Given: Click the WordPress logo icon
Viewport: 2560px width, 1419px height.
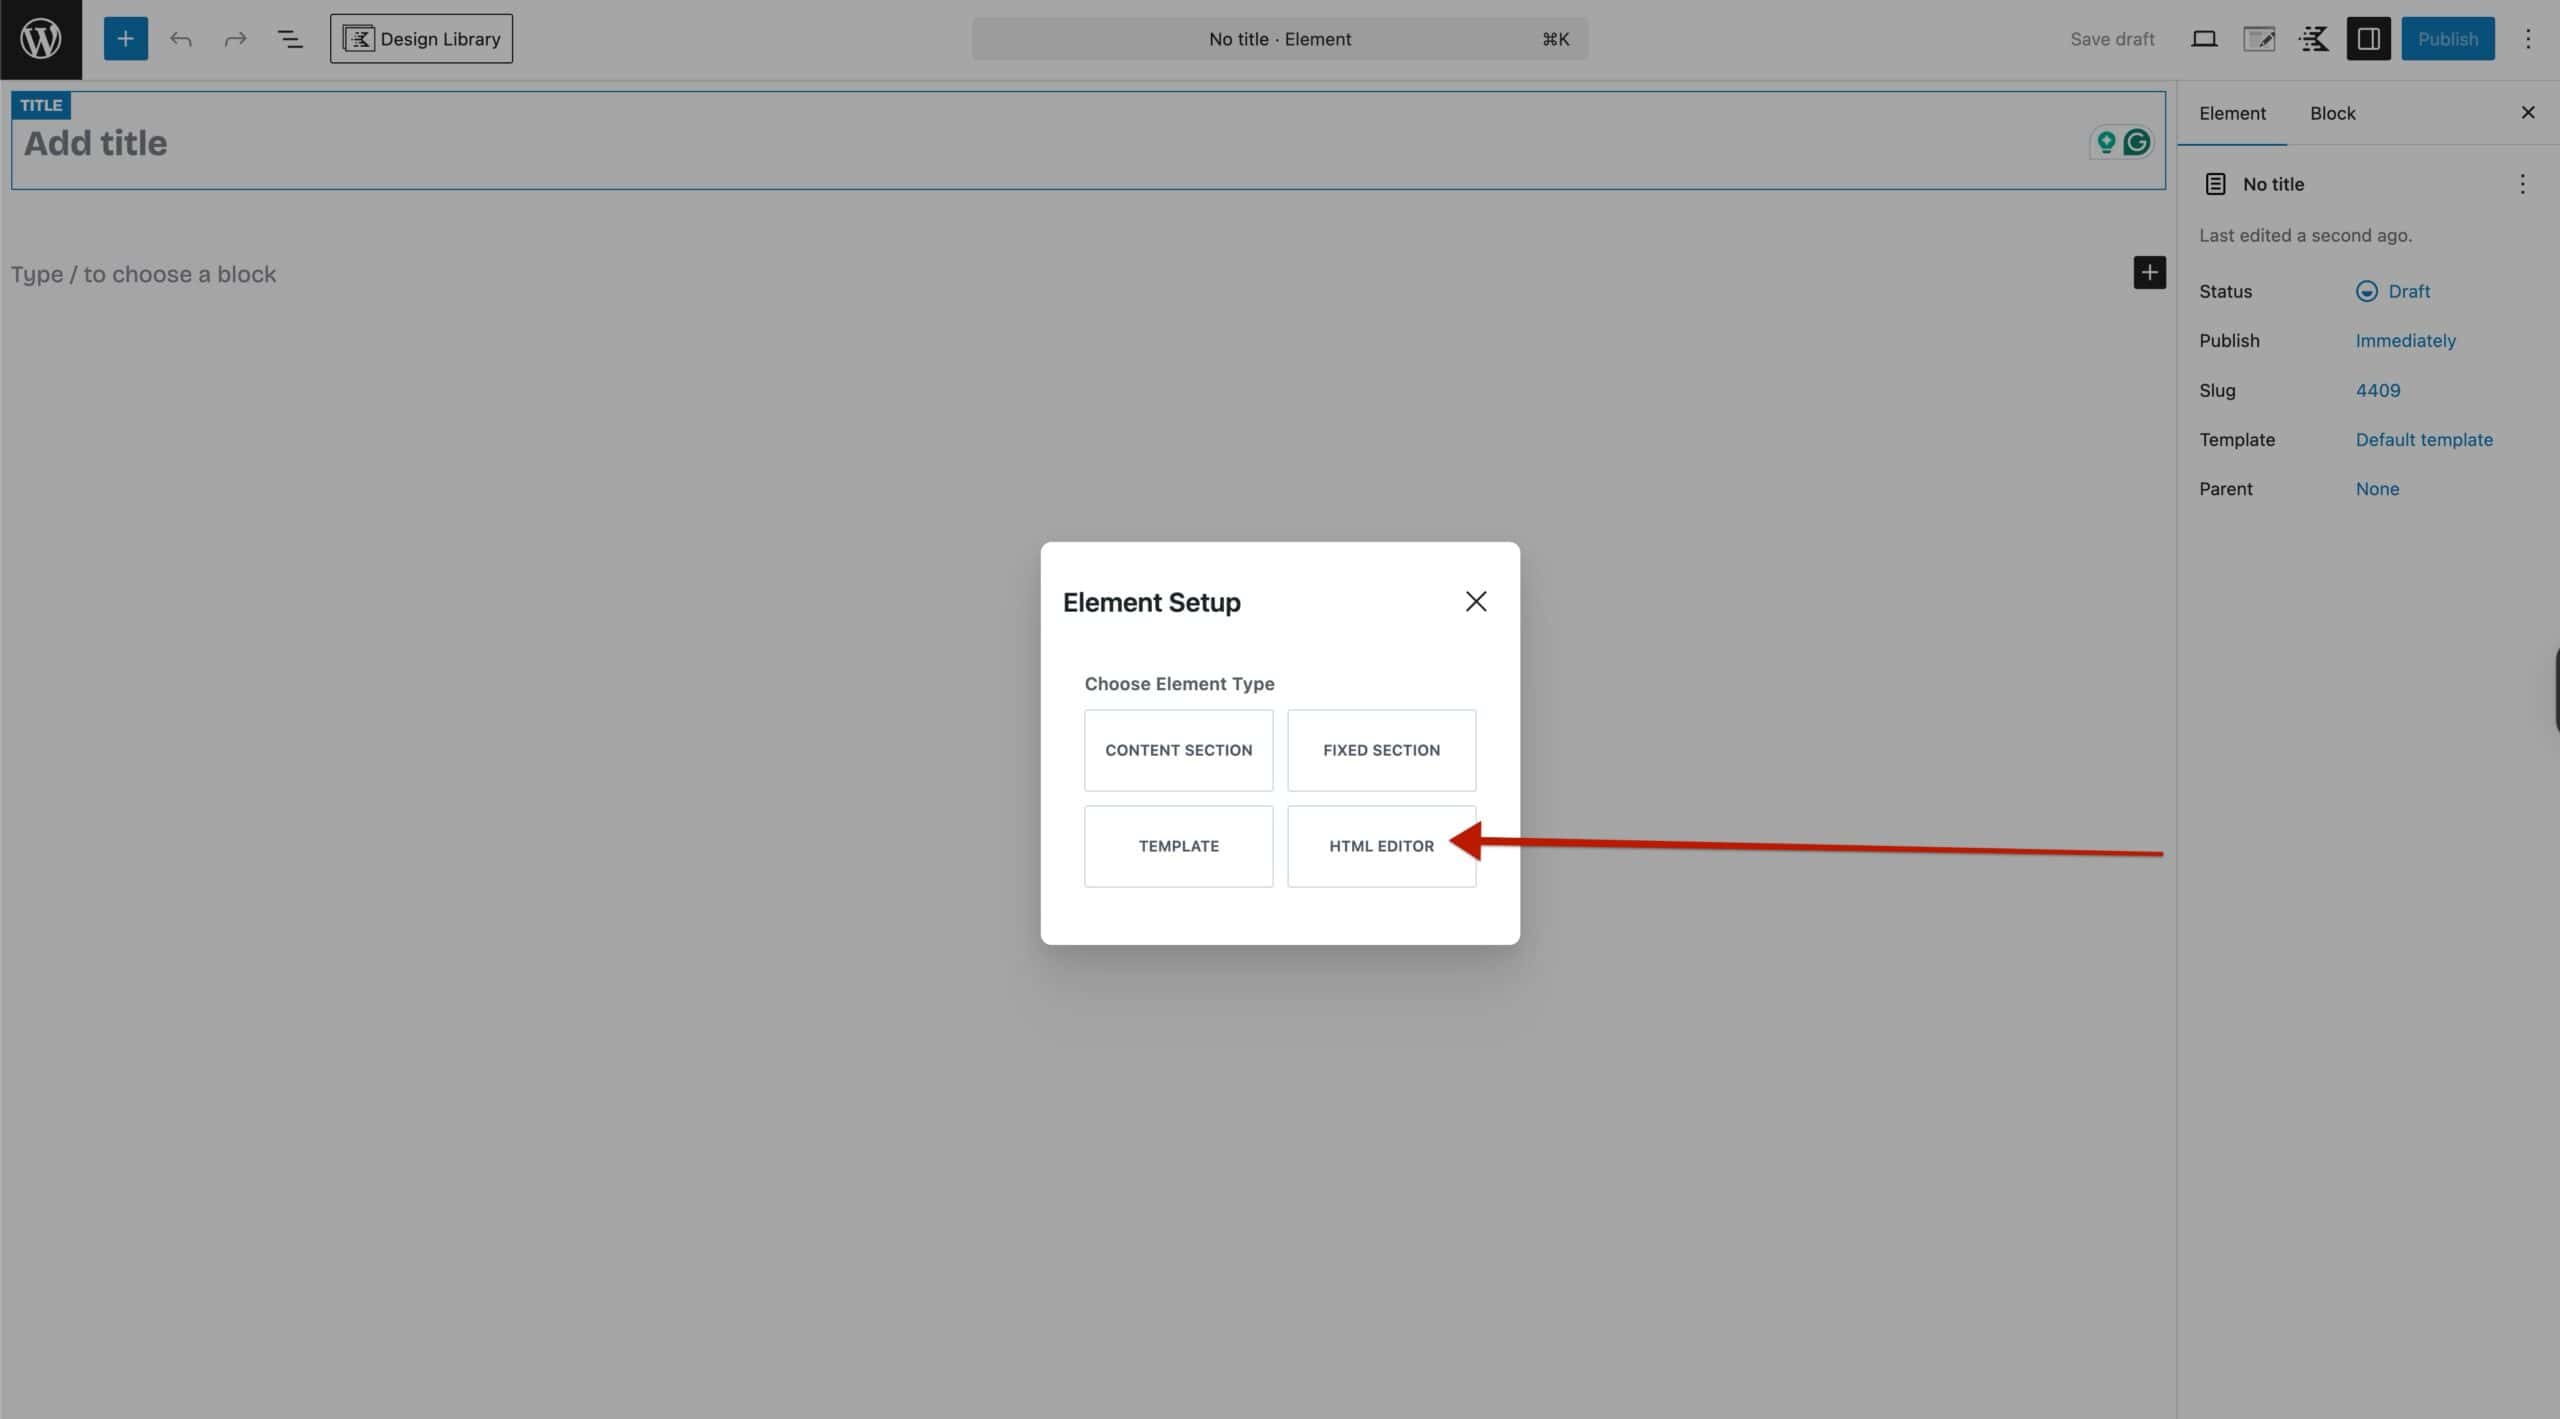Looking at the screenshot, I should click(x=40, y=39).
